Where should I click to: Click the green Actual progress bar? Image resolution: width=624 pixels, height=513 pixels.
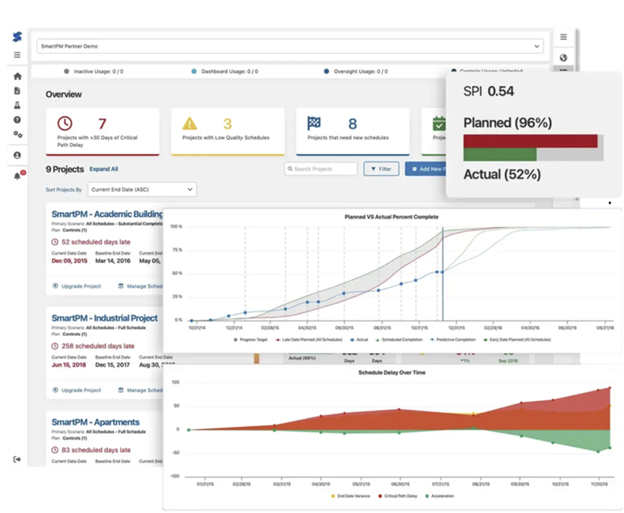pyautogui.click(x=500, y=154)
